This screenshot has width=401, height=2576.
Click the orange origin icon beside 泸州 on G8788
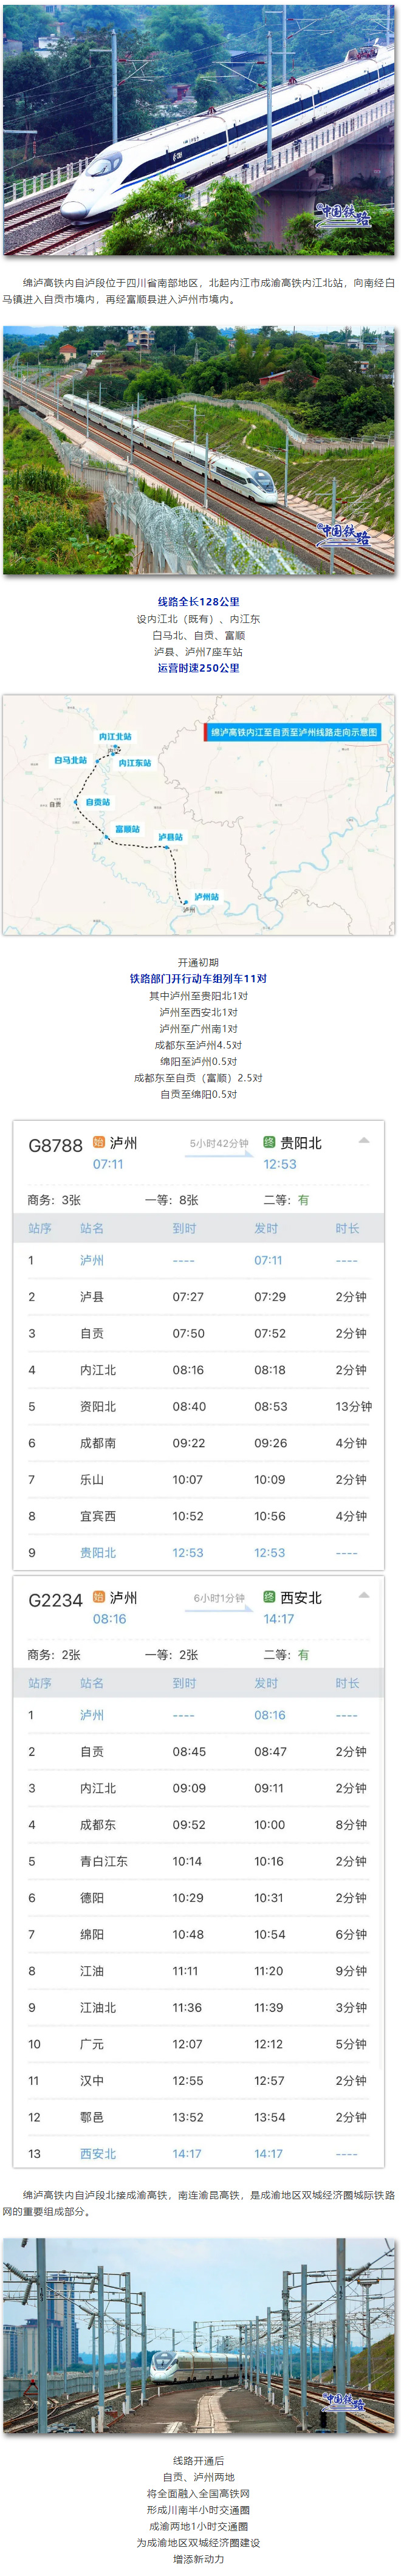coord(99,1142)
